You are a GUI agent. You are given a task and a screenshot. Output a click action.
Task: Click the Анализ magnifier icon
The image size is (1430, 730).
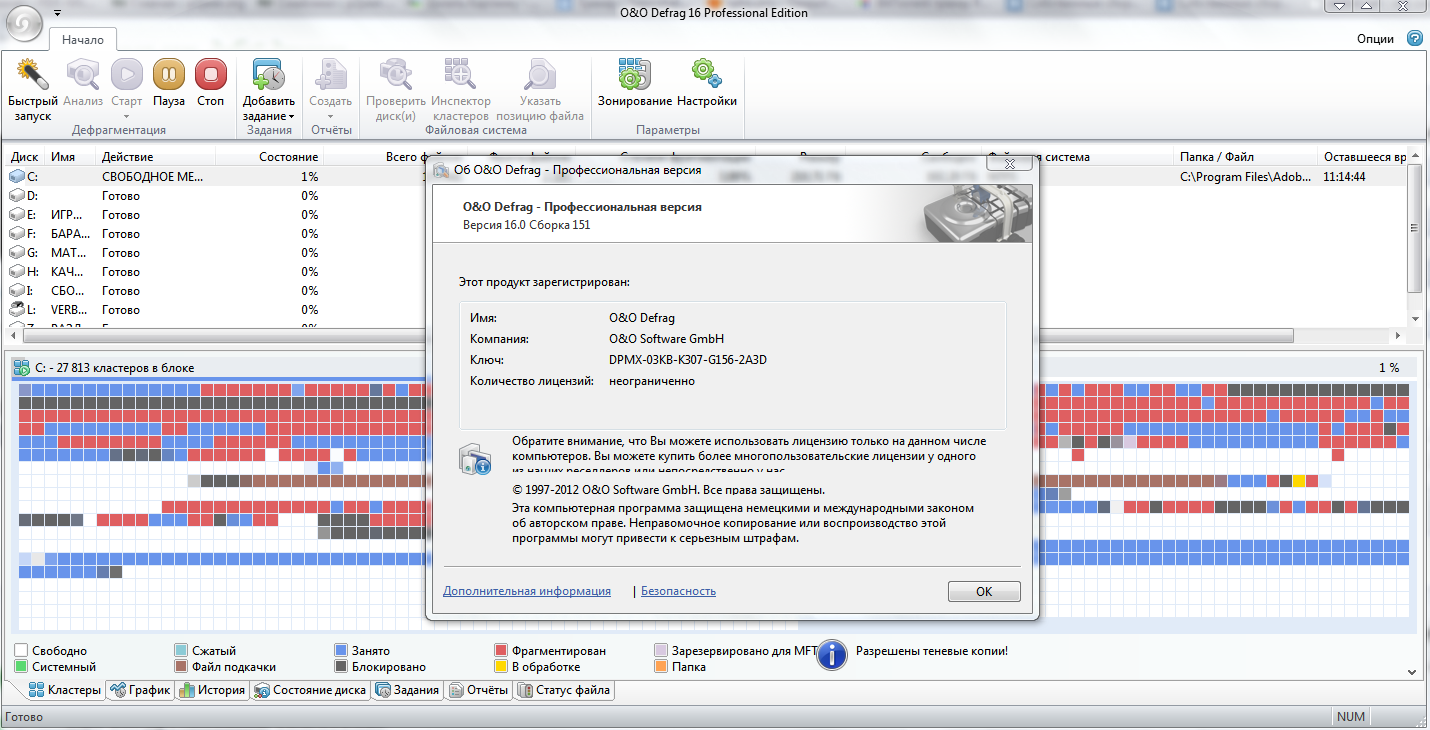click(x=83, y=74)
